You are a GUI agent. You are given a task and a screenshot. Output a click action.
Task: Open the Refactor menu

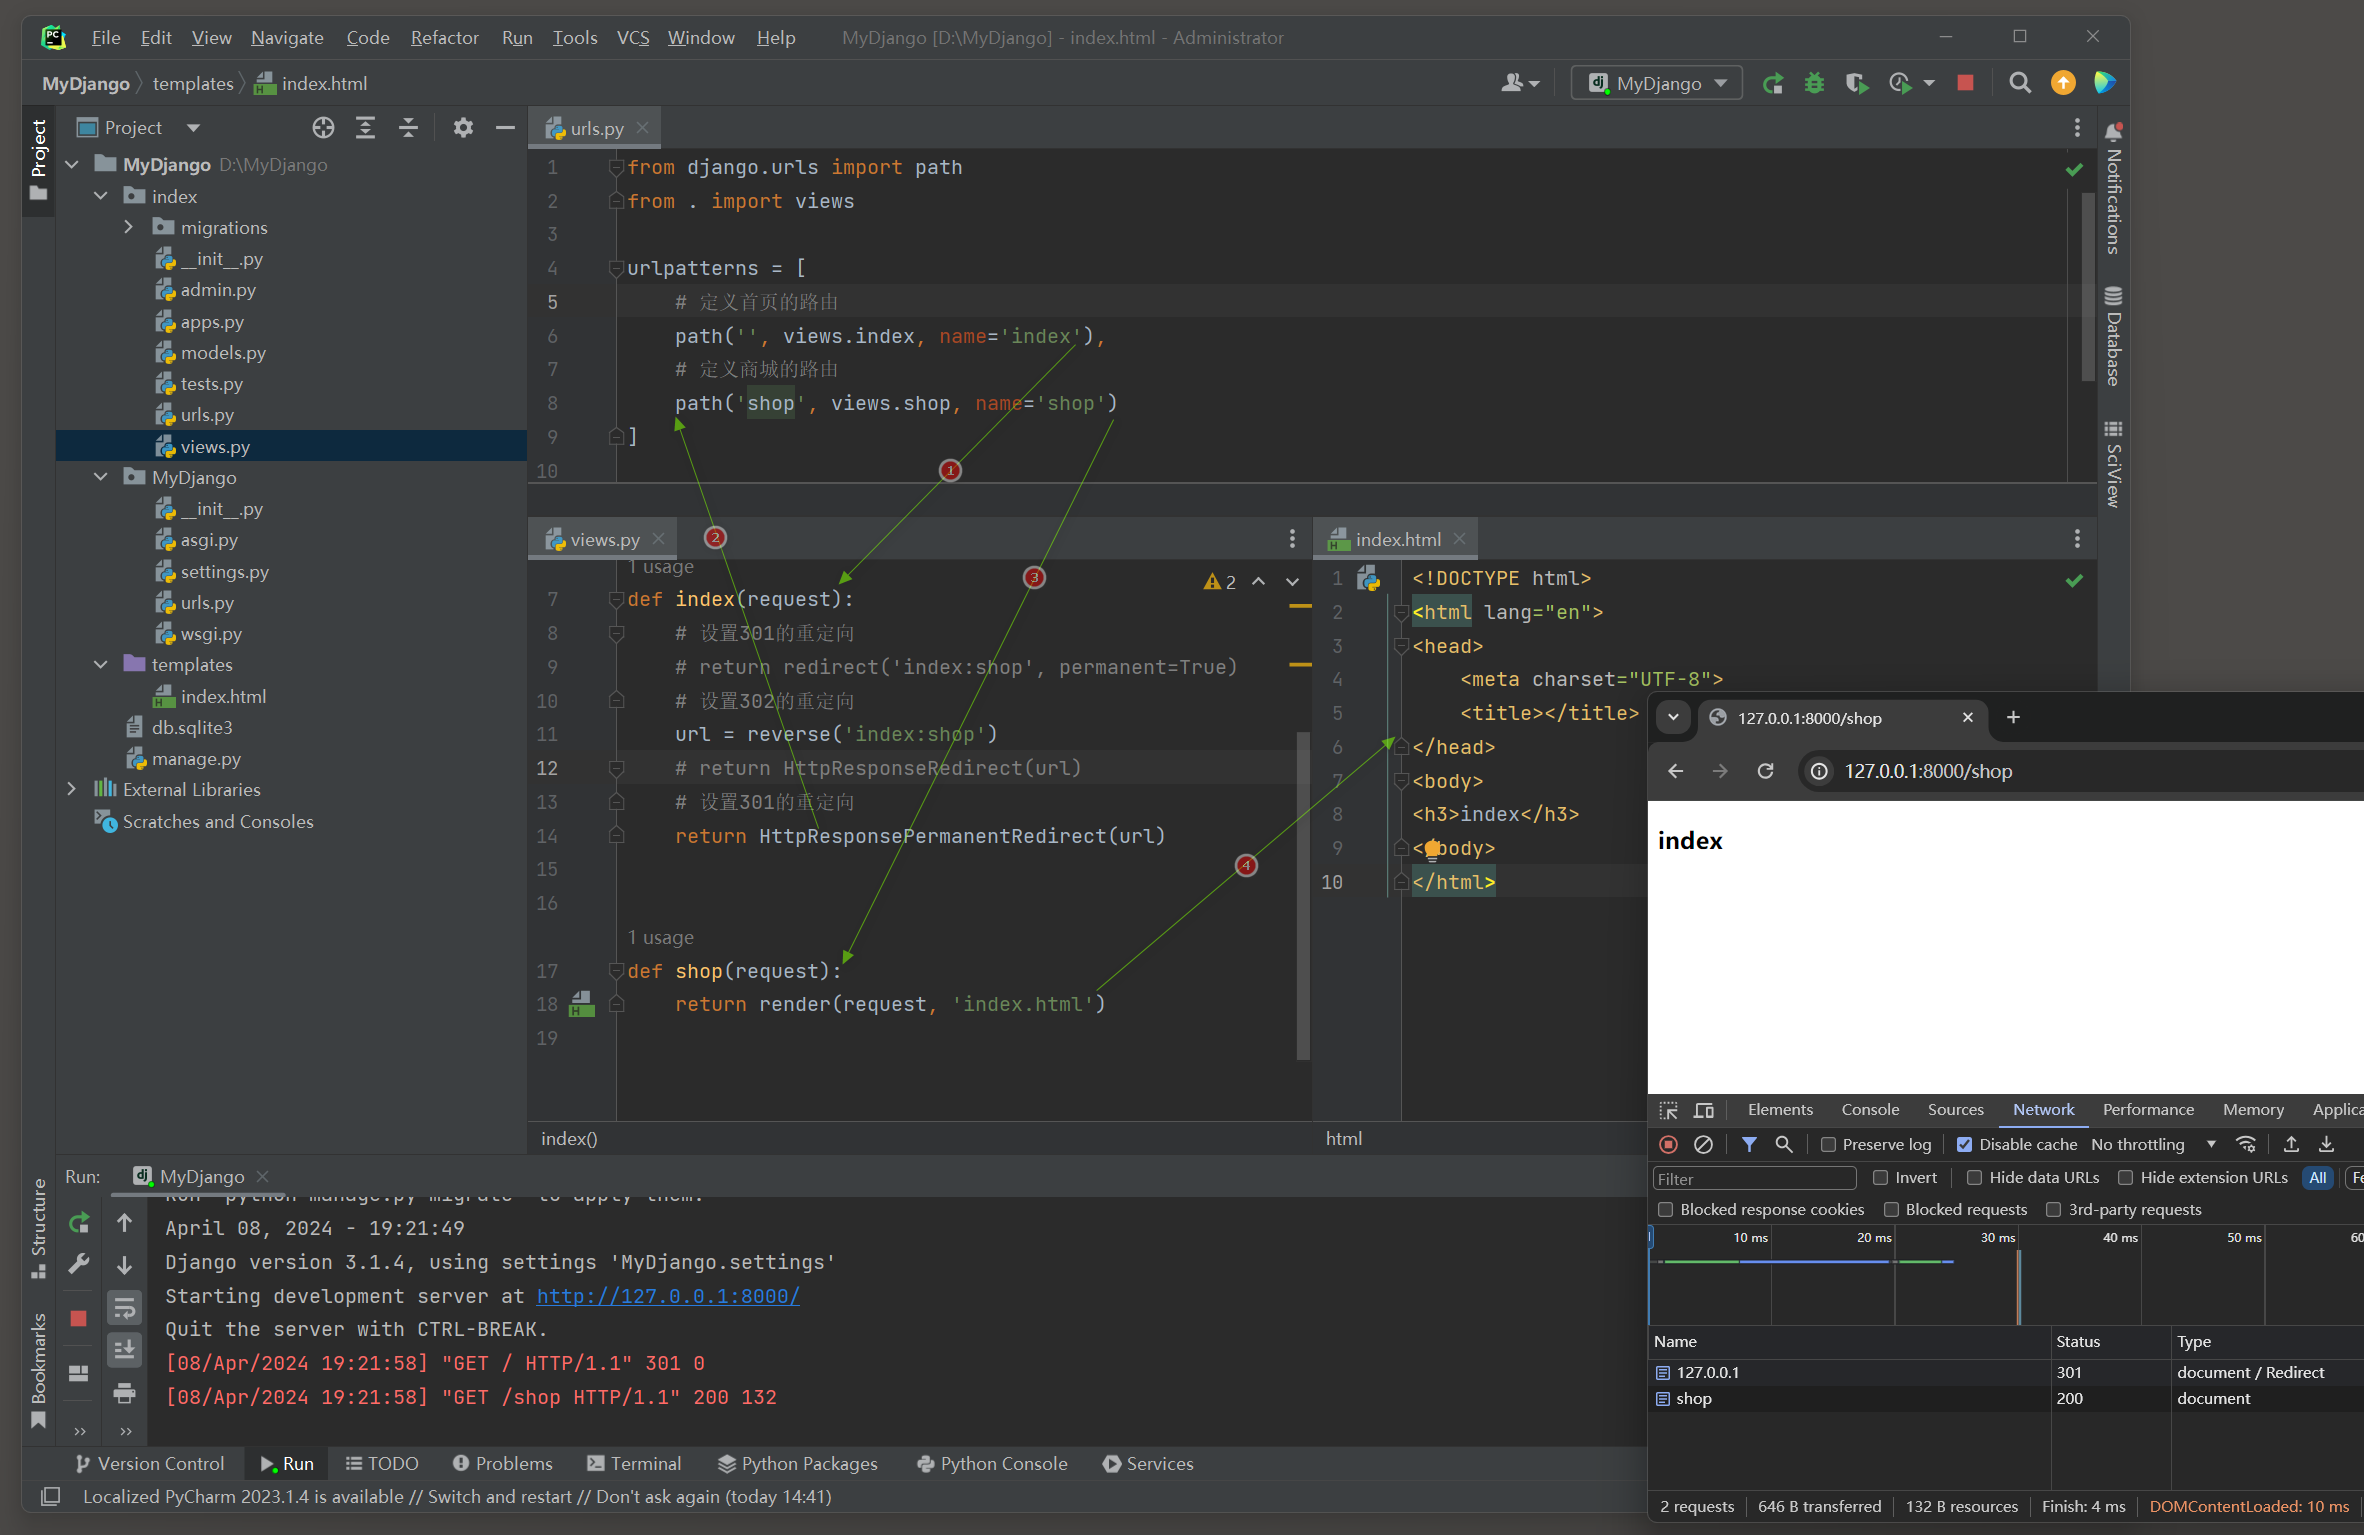(x=444, y=37)
